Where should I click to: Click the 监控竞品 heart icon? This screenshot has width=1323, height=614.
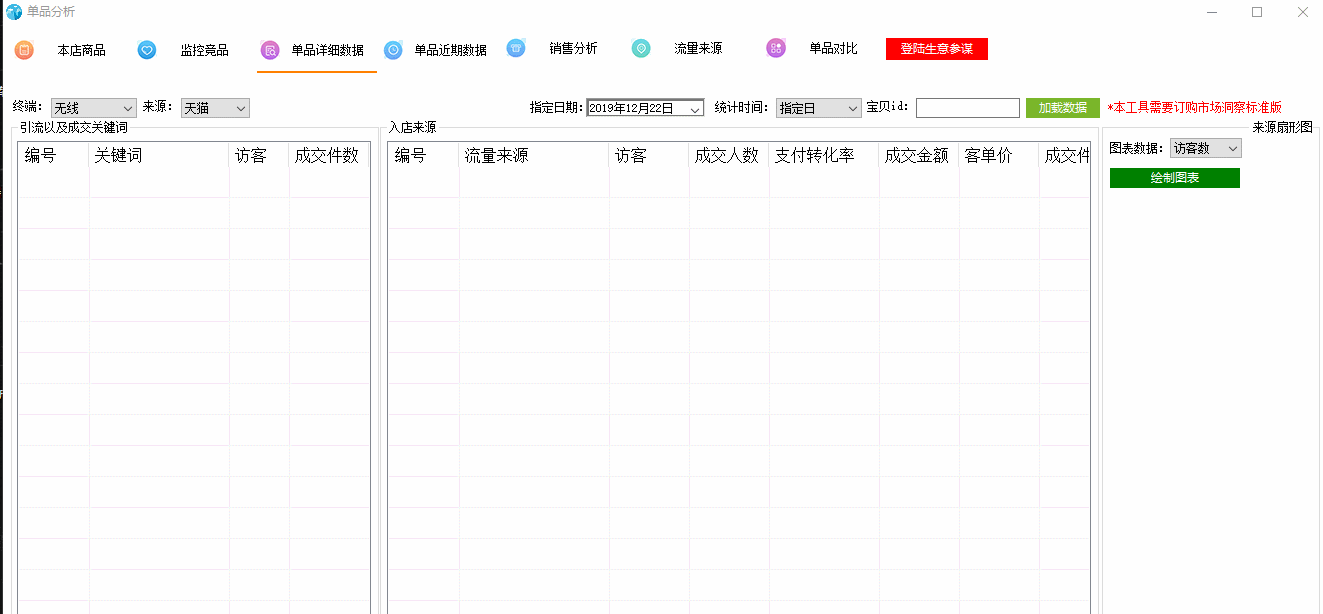click(x=147, y=50)
